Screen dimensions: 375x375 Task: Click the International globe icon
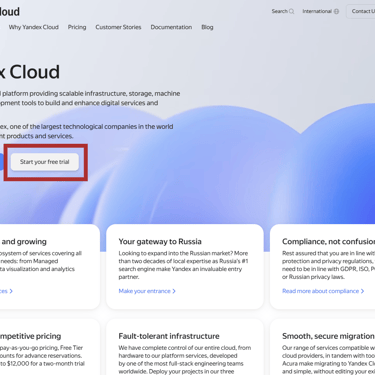click(336, 11)
